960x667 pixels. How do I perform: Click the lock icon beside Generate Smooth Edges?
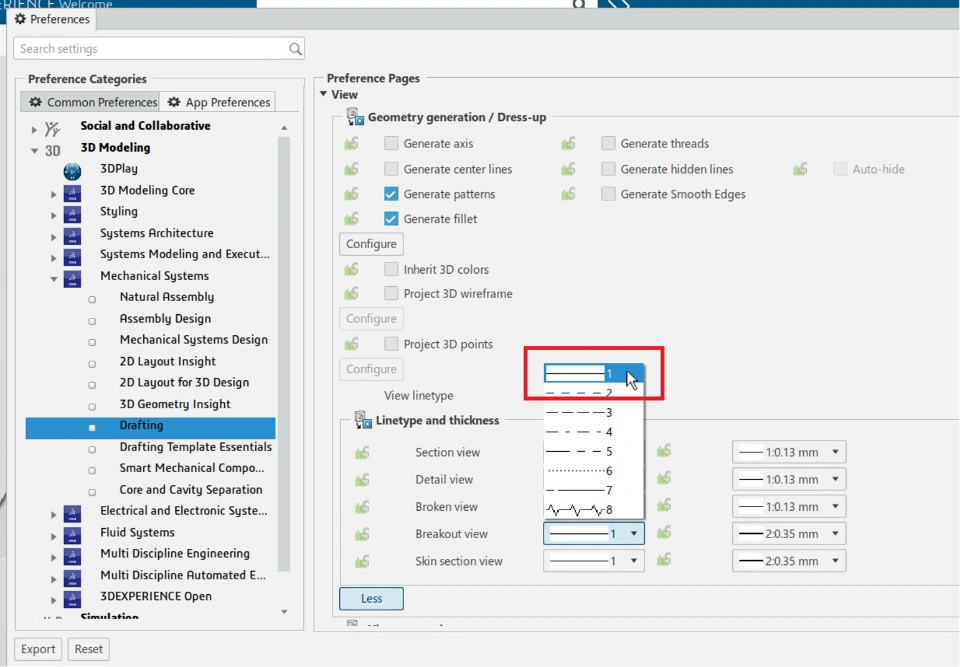(x=568, y=194)
